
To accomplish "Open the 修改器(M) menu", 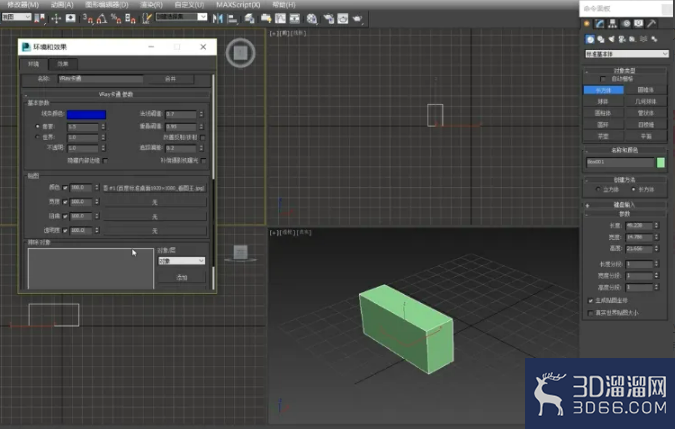I will (22, 5).
